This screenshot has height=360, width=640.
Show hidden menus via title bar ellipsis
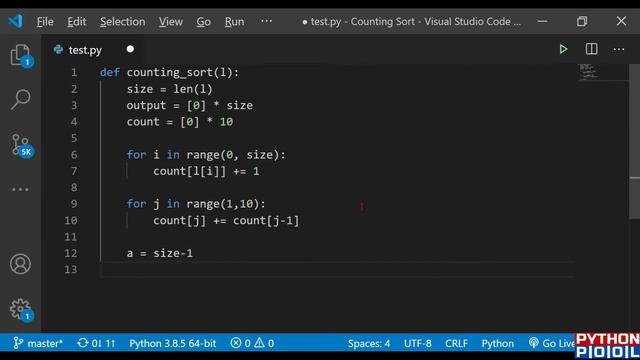(x=267, y=21)
